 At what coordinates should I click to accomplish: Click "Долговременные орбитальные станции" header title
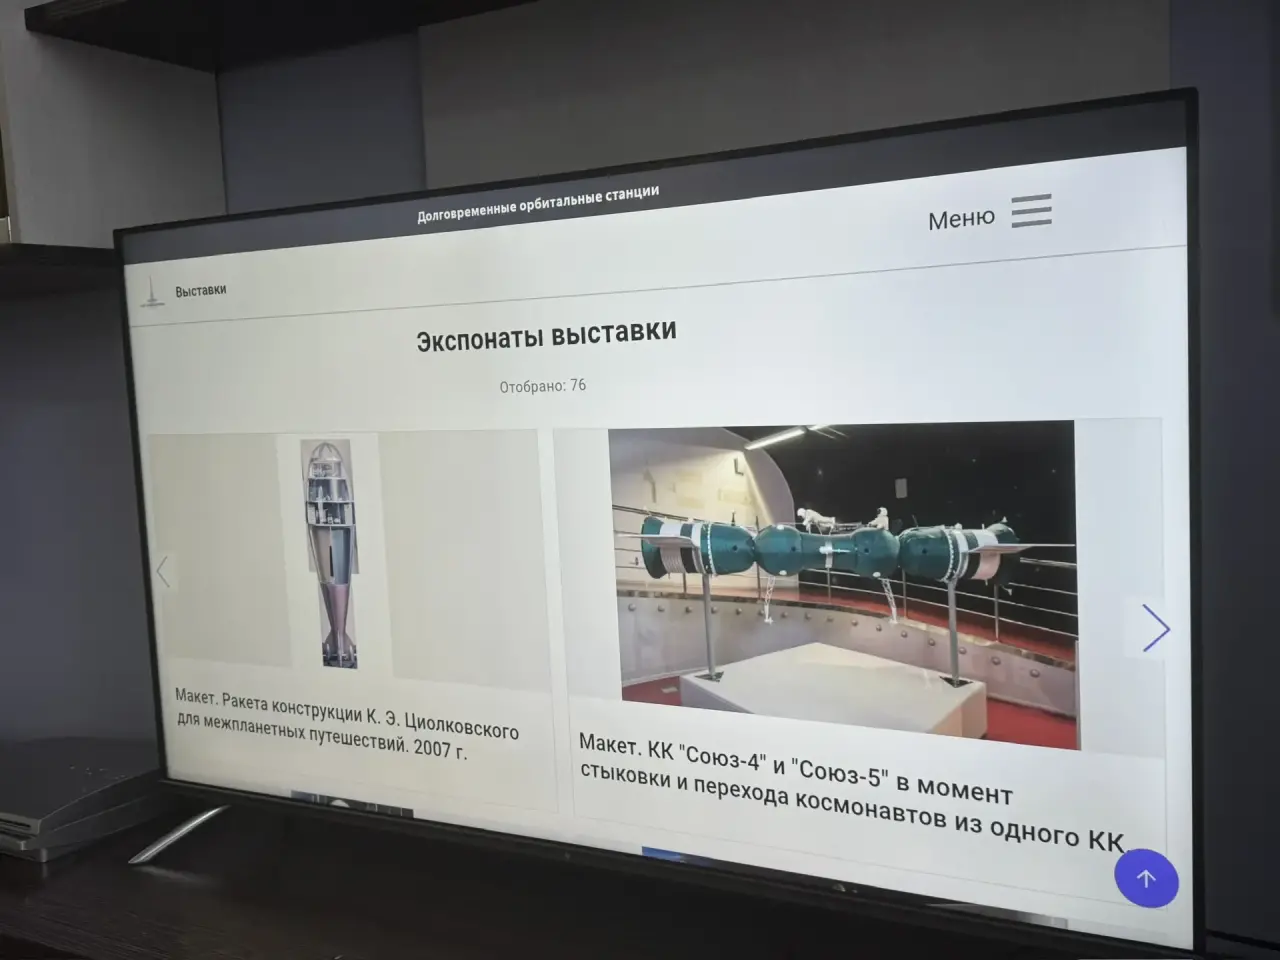coord(538,203)
